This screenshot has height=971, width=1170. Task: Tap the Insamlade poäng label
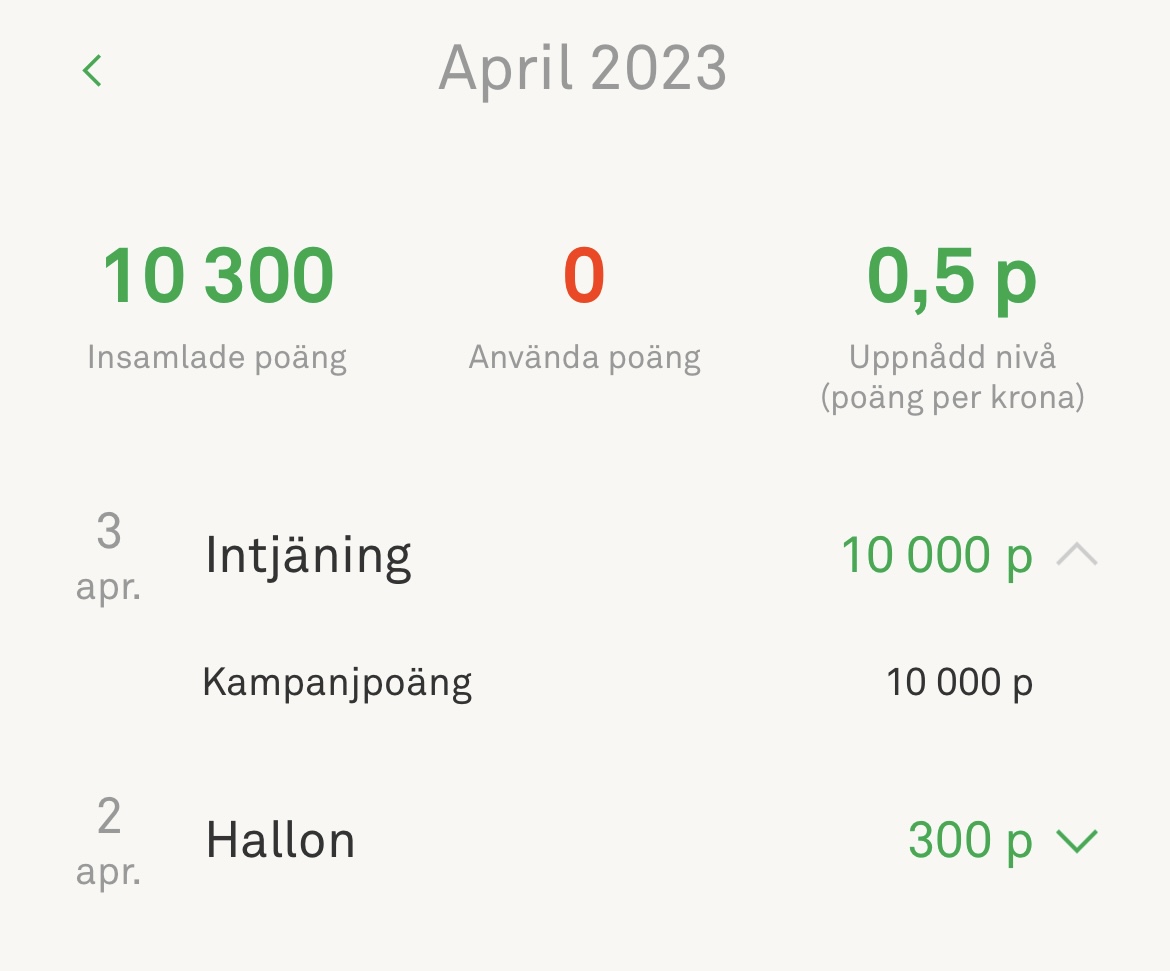pyautogui.click(x=217, y=357)
